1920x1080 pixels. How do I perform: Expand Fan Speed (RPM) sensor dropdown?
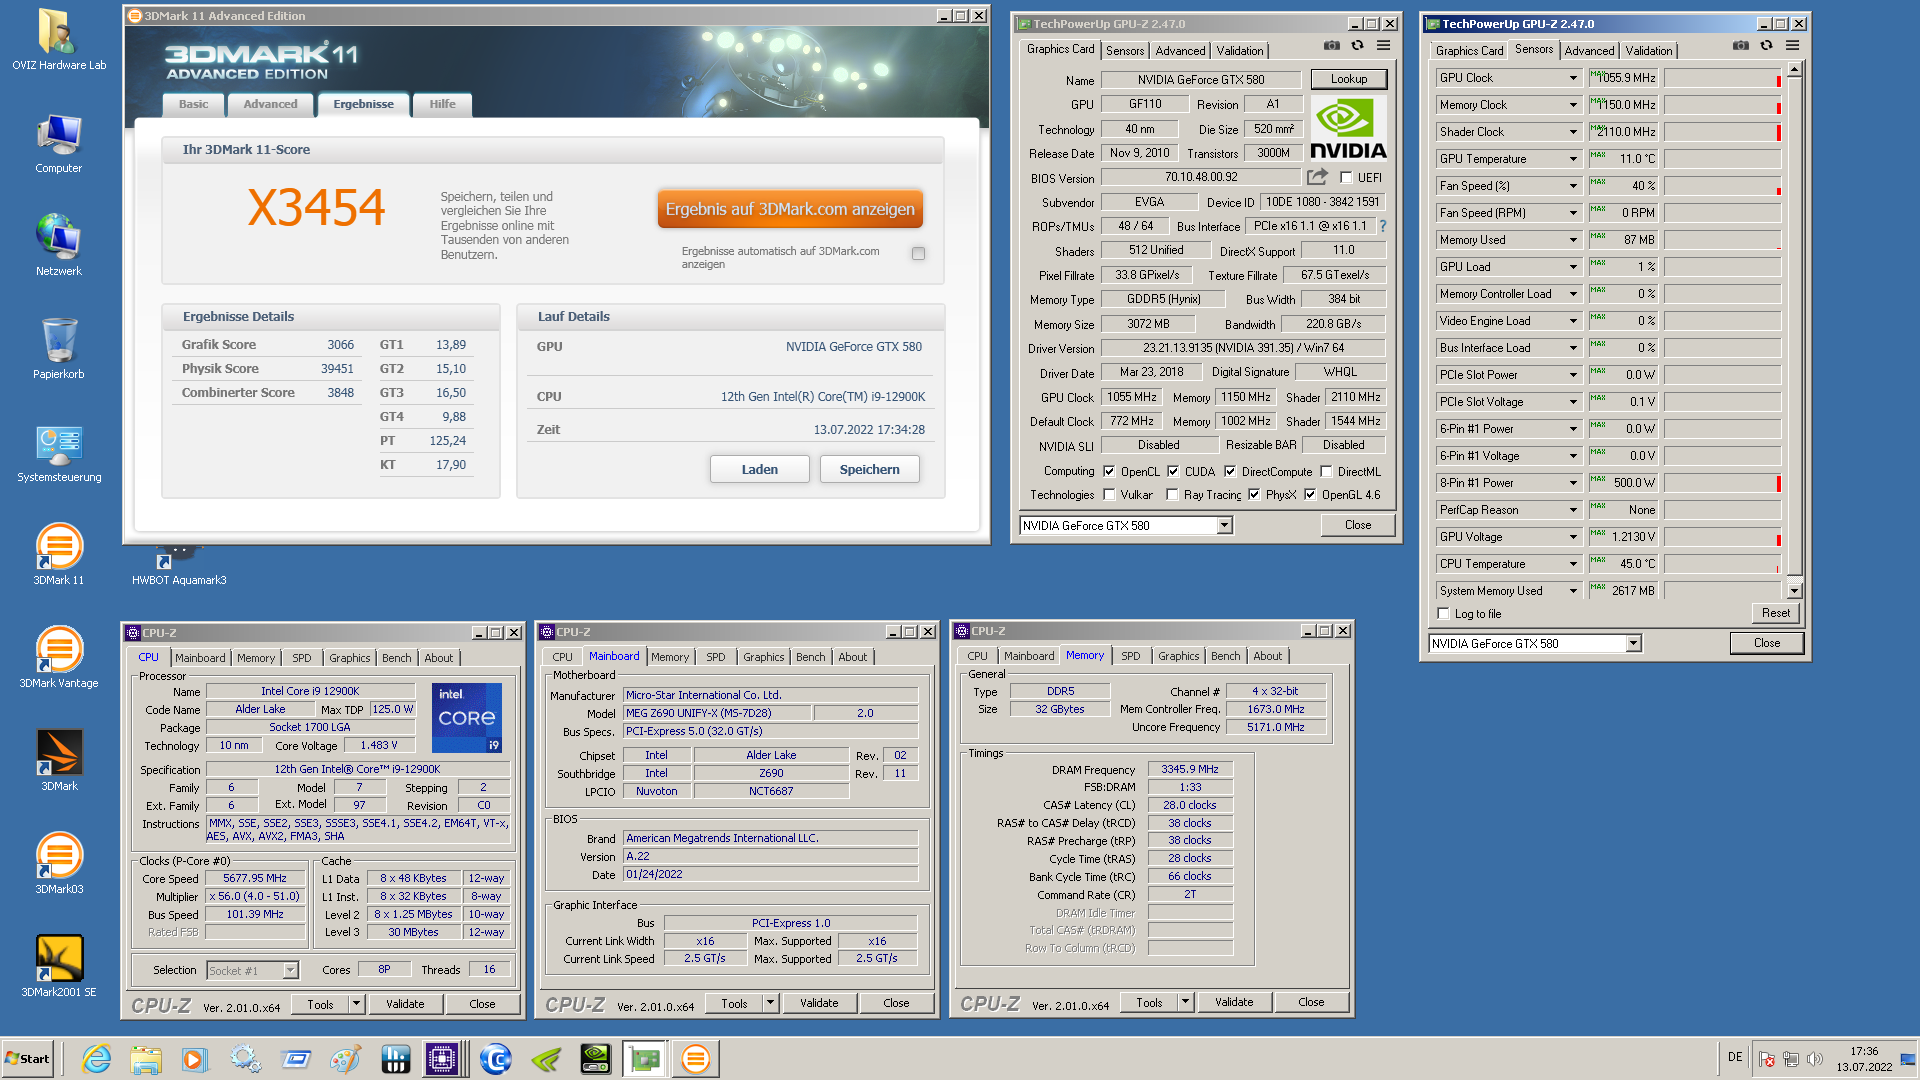click(x=1572, y=213)
